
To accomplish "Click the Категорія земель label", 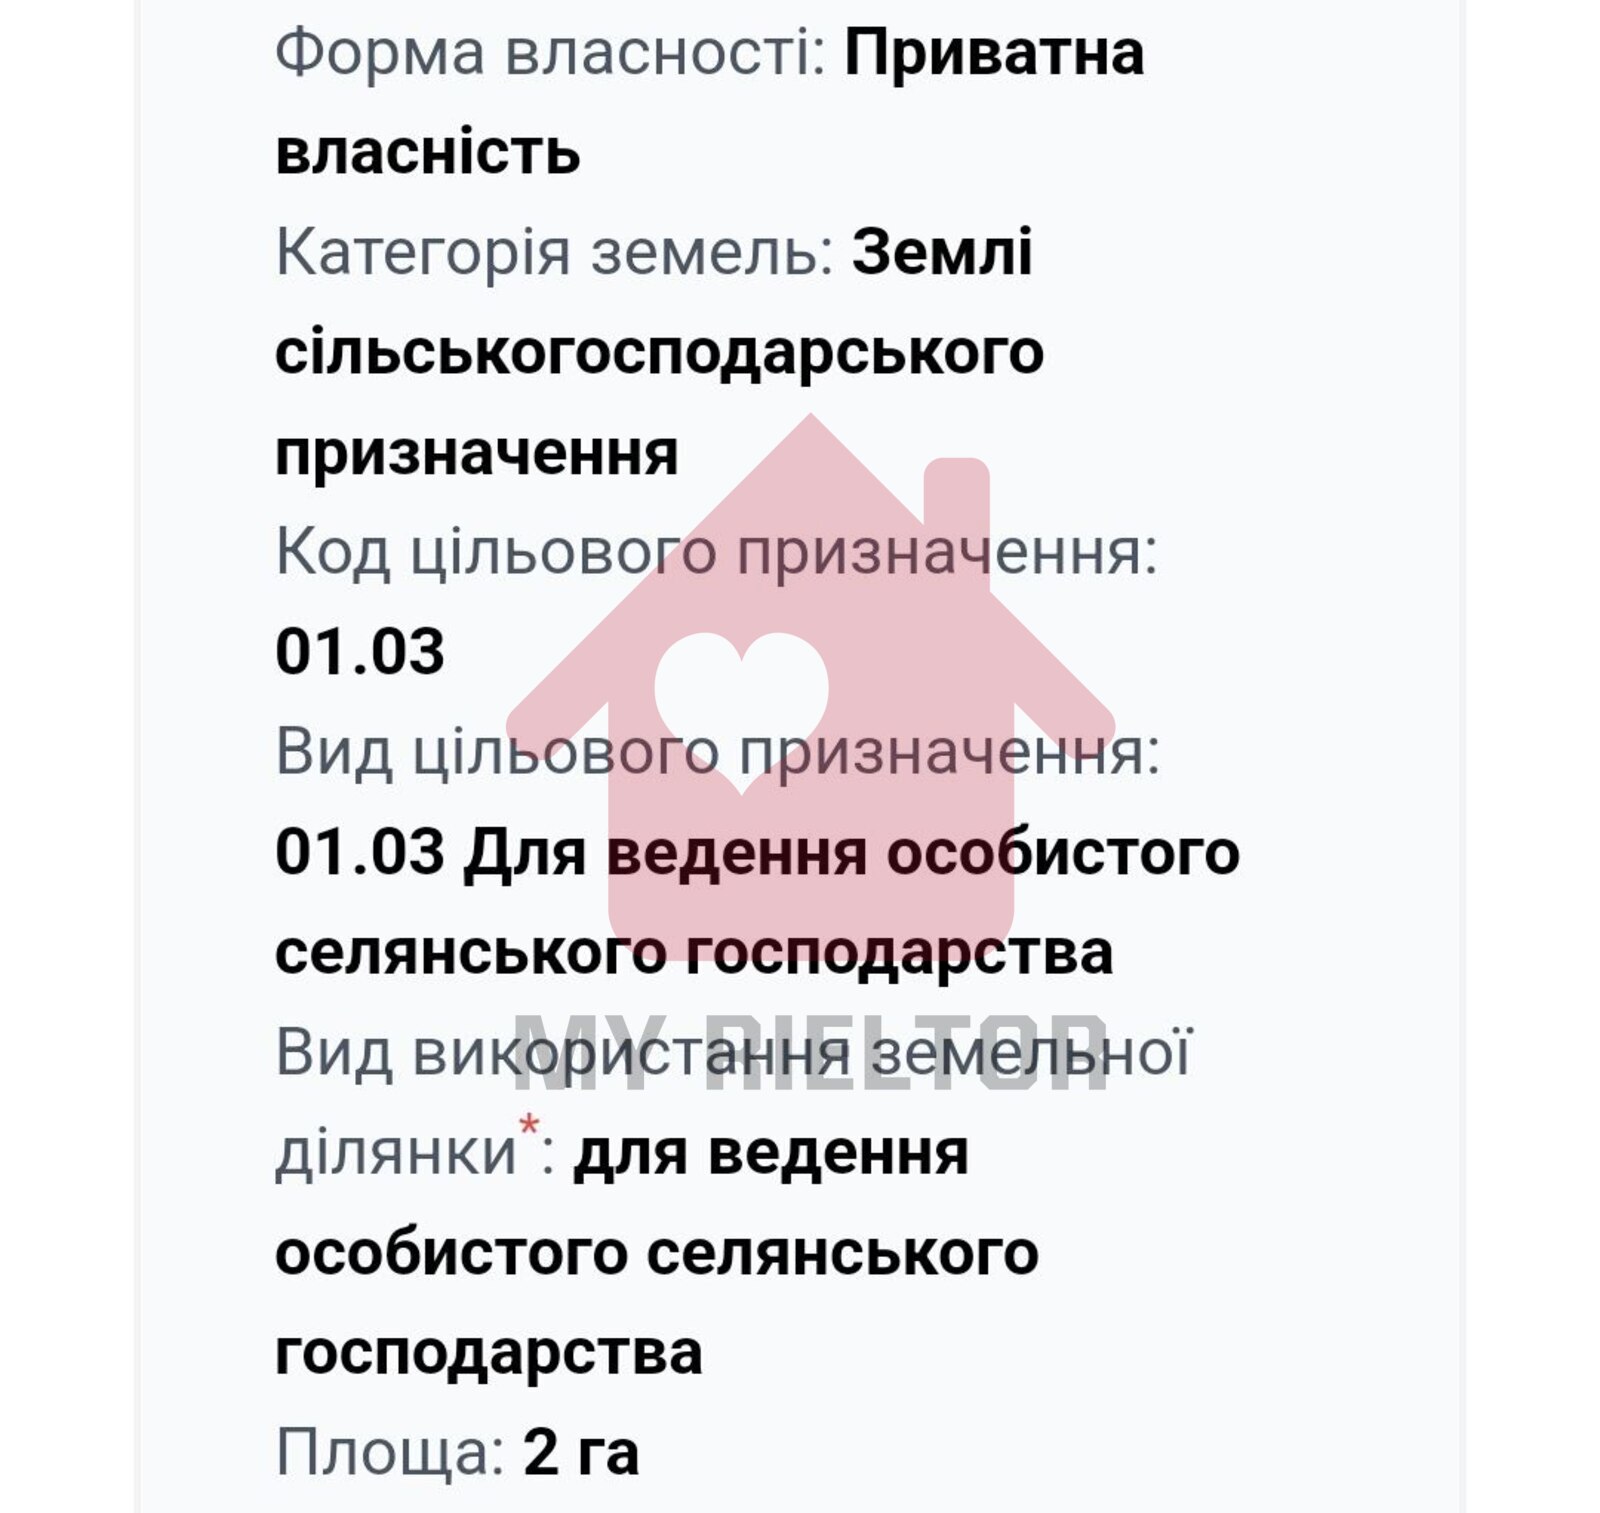I will (555, 252).
